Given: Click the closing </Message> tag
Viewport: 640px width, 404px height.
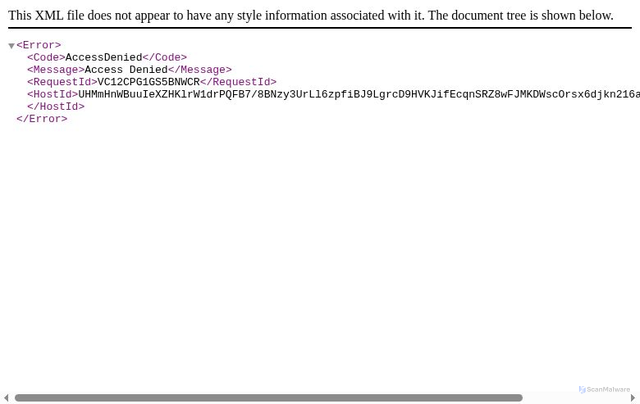Looking at the screenshot, I should (x=200, y=69).
